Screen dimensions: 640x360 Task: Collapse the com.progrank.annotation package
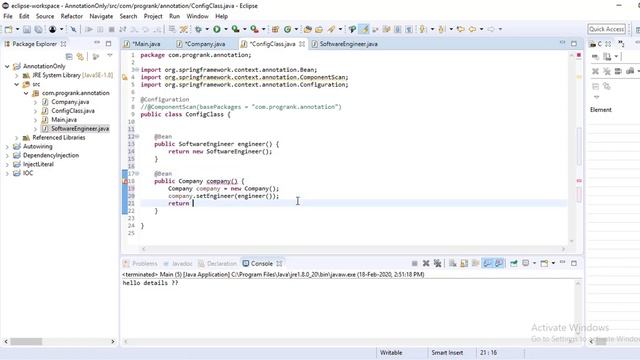[x=26, y=93]
